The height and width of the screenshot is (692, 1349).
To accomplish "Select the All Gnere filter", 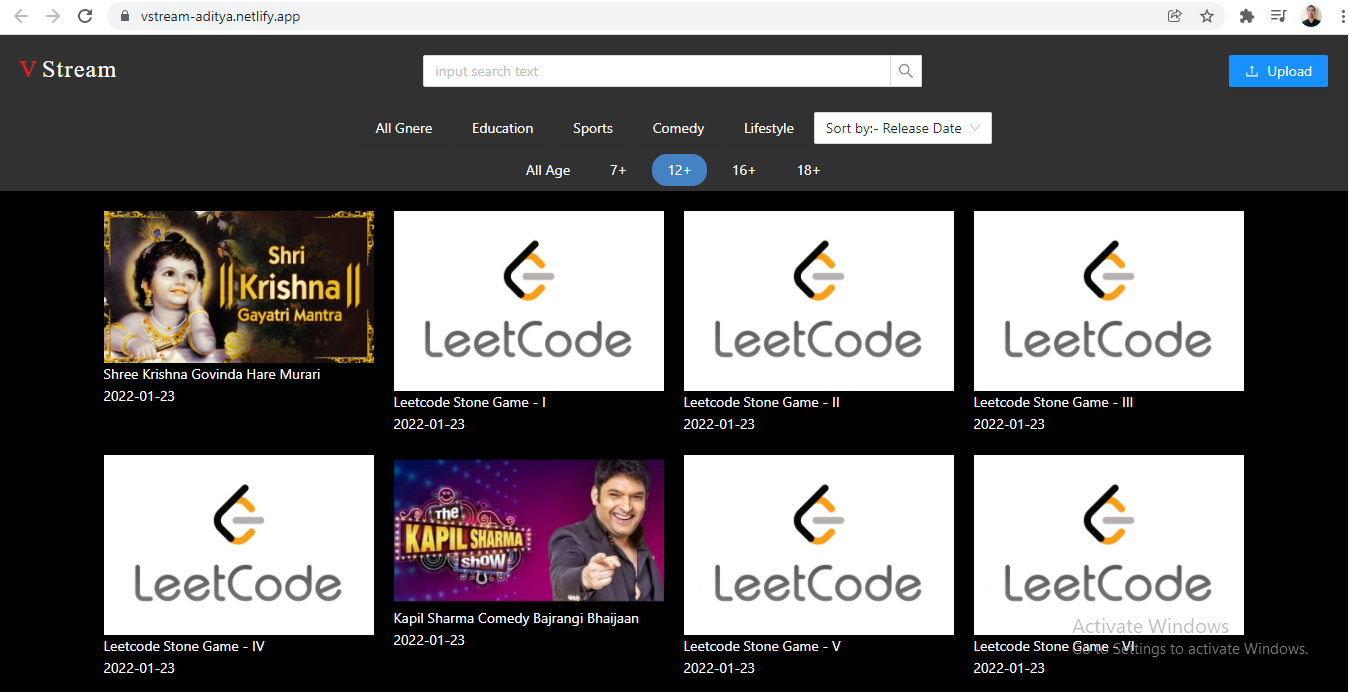I will click(404, 128).
